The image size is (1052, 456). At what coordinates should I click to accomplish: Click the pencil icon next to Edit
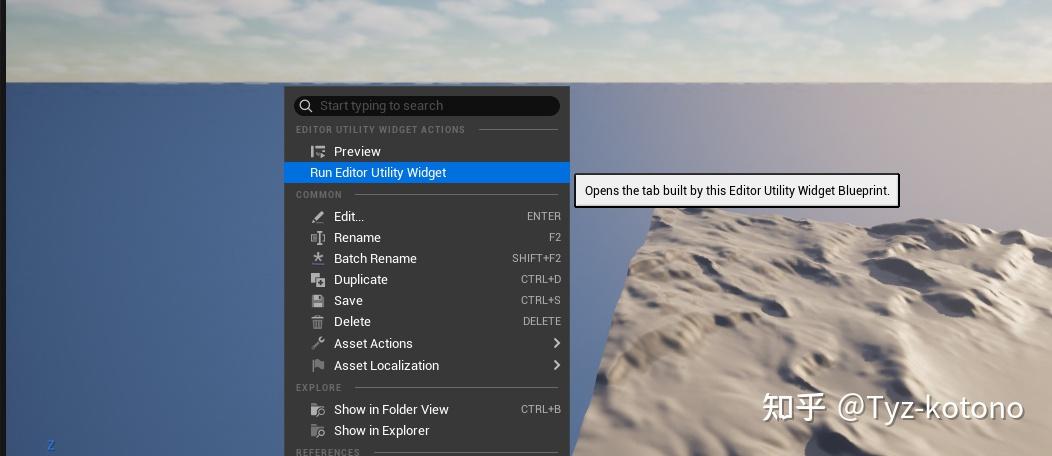[x=318, y=217]
